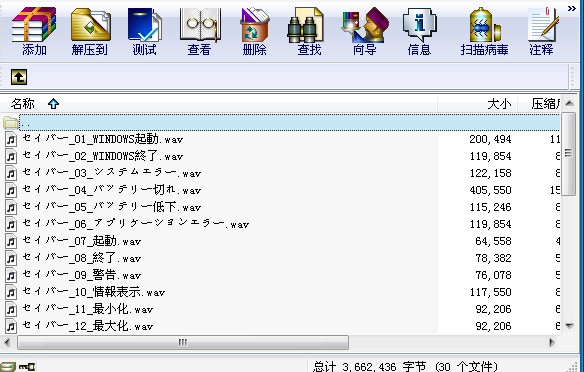Click the vertical scrollbar down arrow
Viewport: 584px width, 372px height.
(x=569, y=326)
